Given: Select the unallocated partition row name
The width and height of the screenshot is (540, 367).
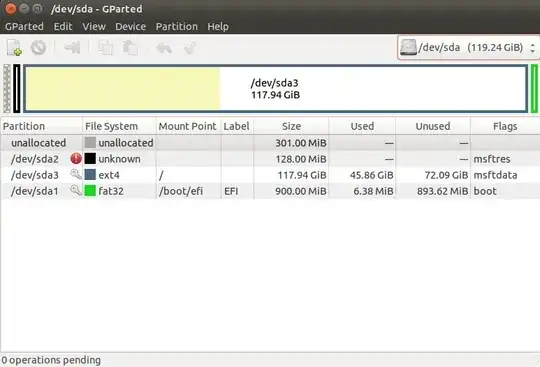Looking at the screenshot, I should click(x=39, y=143).
